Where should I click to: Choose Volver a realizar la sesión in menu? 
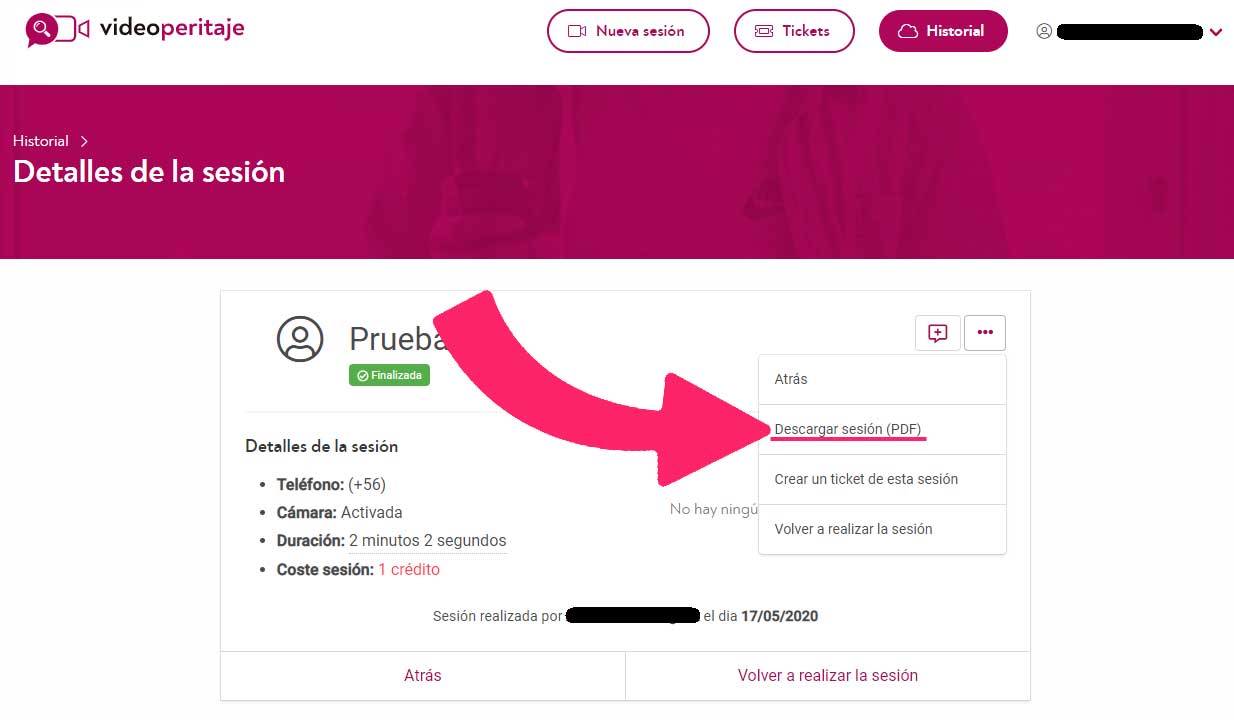click(x=853, y=529)
